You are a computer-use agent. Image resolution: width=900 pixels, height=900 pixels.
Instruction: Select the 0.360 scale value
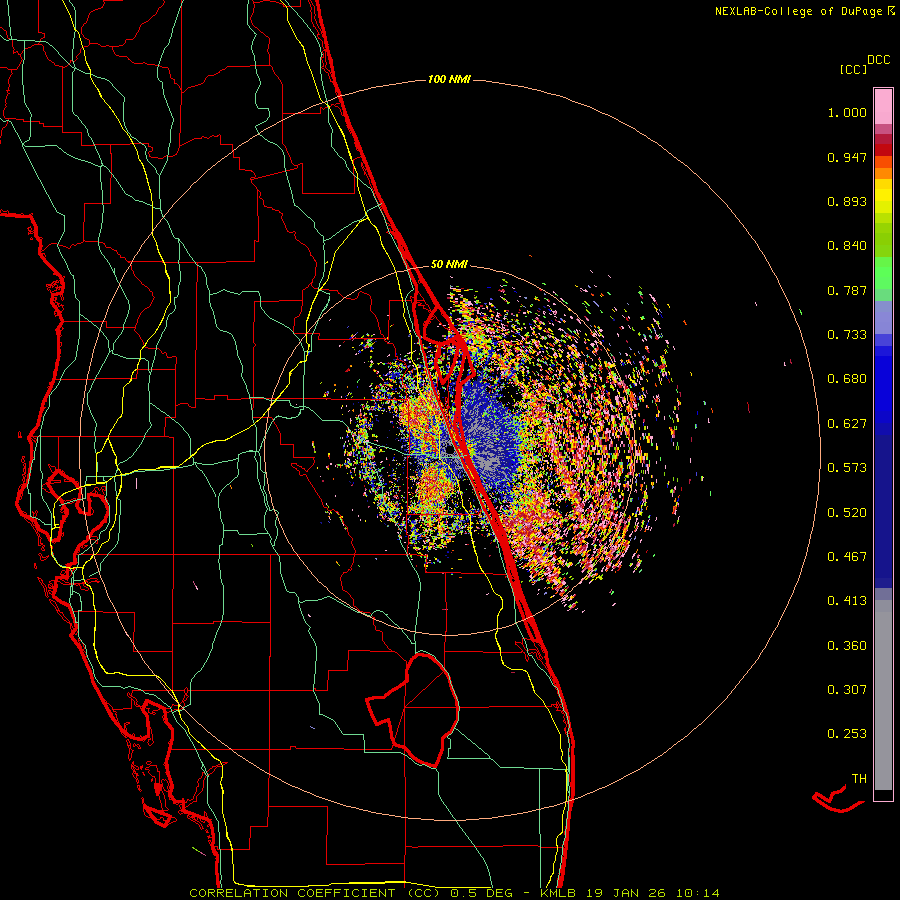[x=847, y=646]
